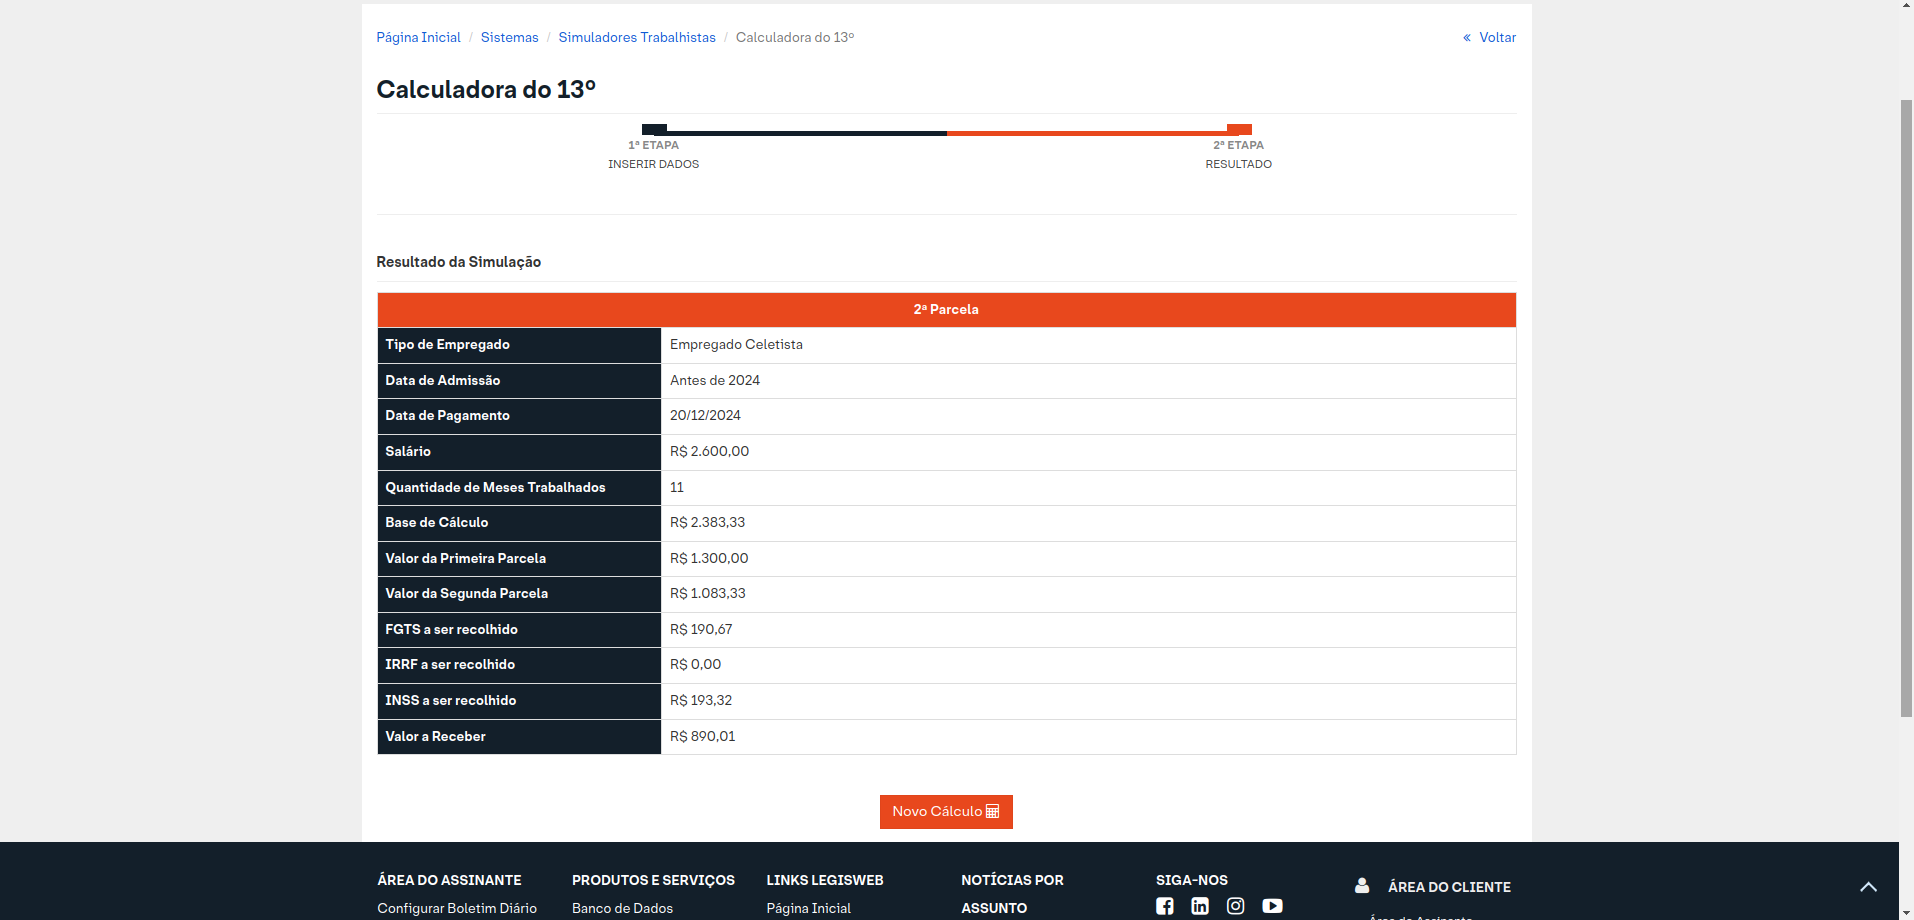Click the Área do Assinante footer heading
Image resolution: width=1914 pixels, height=920 pixels.
[x=449, y=881]
